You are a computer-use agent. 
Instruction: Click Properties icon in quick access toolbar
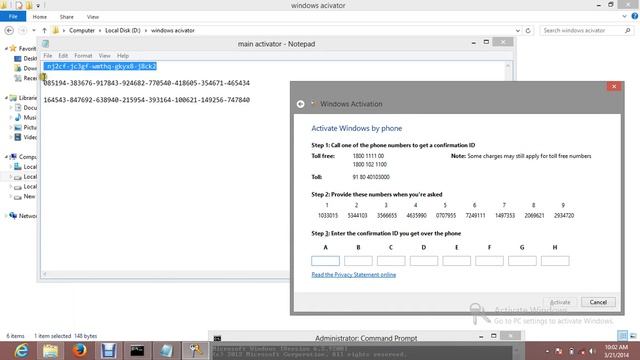click(x=19, y=5)
